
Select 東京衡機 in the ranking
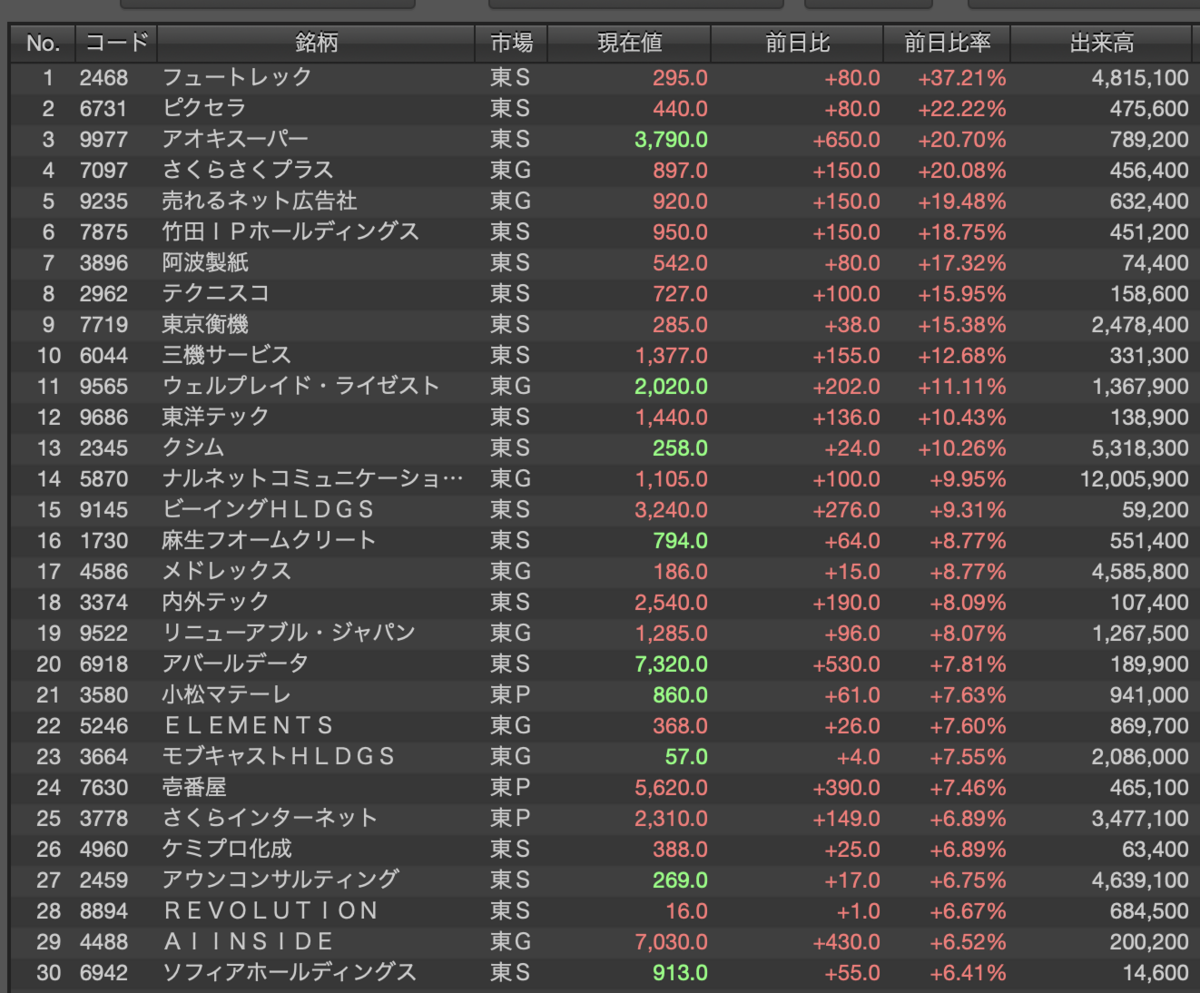(x=205, y=324)
